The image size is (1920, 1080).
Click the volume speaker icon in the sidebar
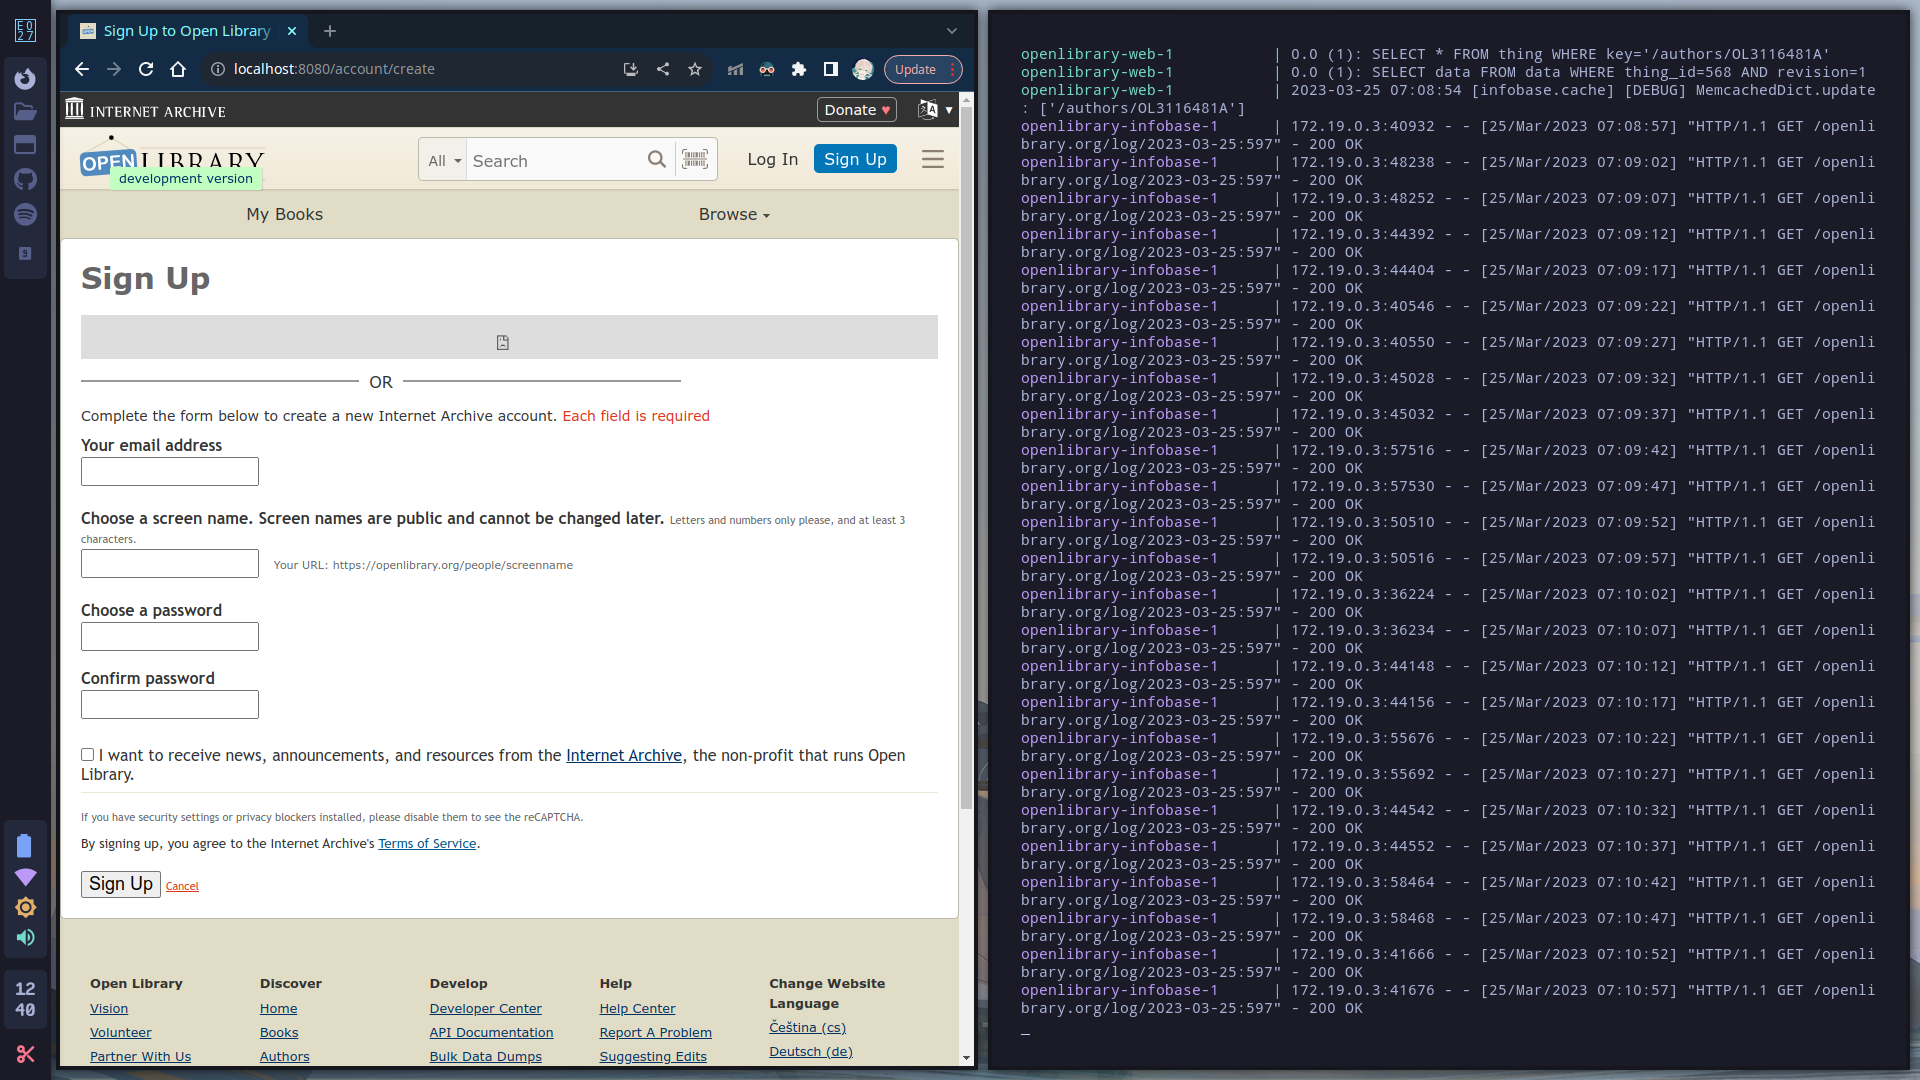point(25,937)
